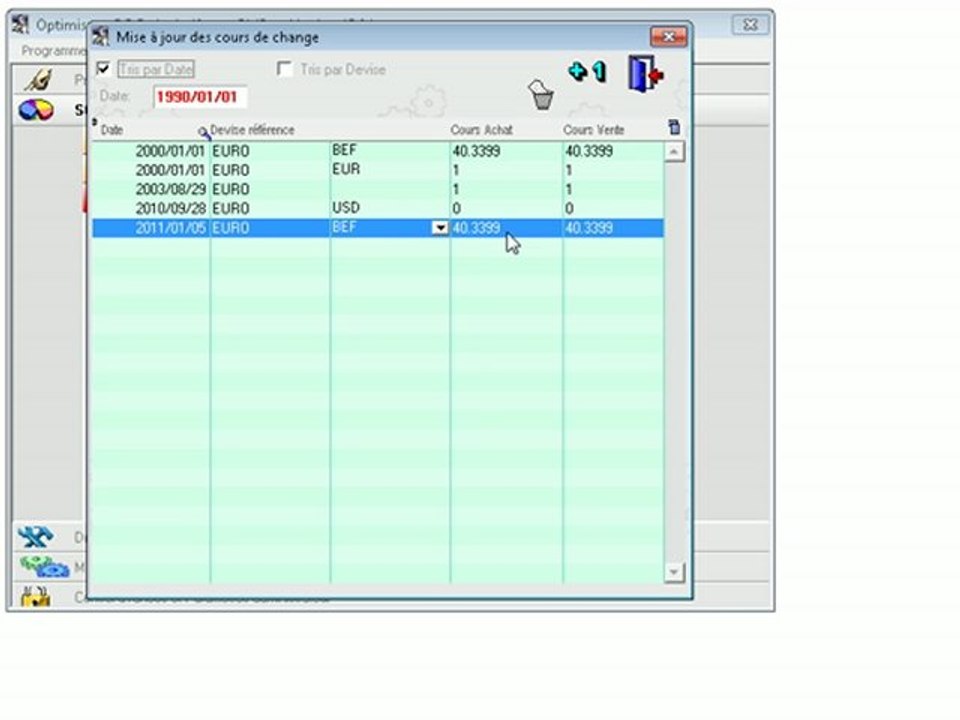Click the scrollbar down arrow
Screen dimensions: 960x720
click(673, 572)
